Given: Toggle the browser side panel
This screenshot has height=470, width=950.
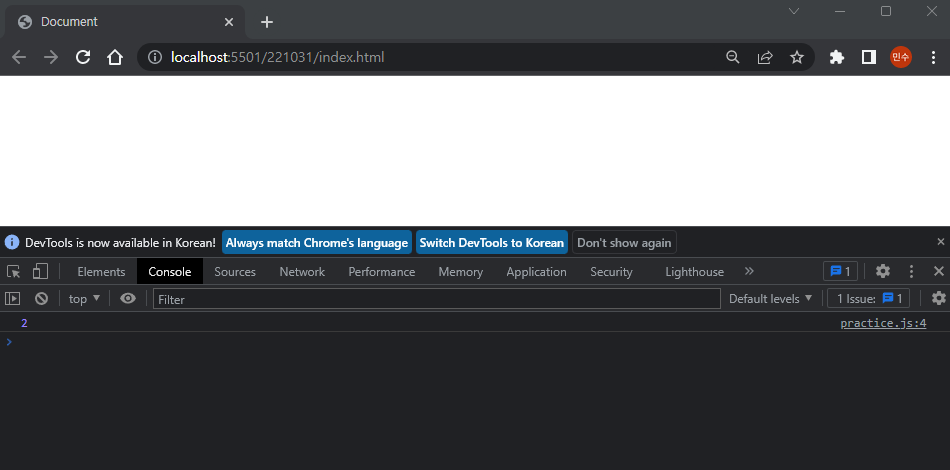Looking at the screenshot, I should (x=869, y=58).
